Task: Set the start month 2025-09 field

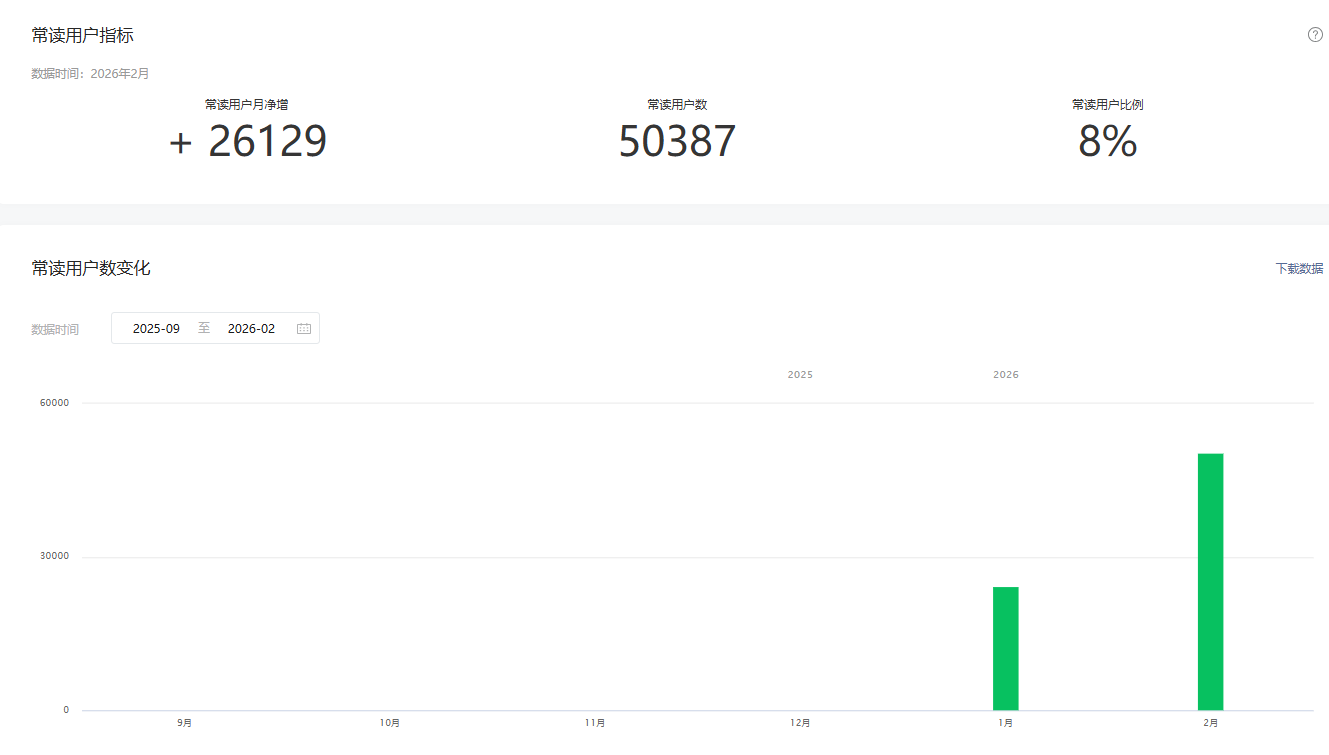Action: (x=156, y=328)
